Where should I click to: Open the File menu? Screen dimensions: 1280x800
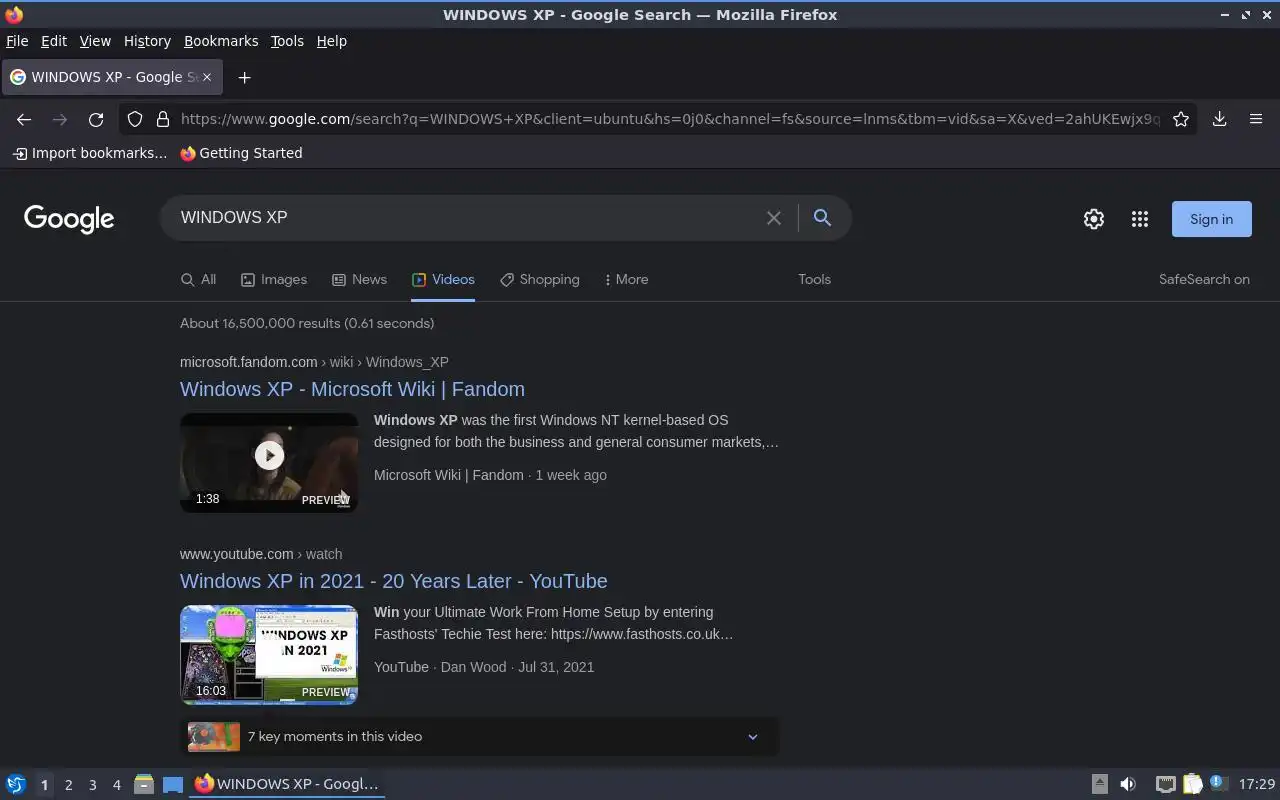[x=17, y=41]
